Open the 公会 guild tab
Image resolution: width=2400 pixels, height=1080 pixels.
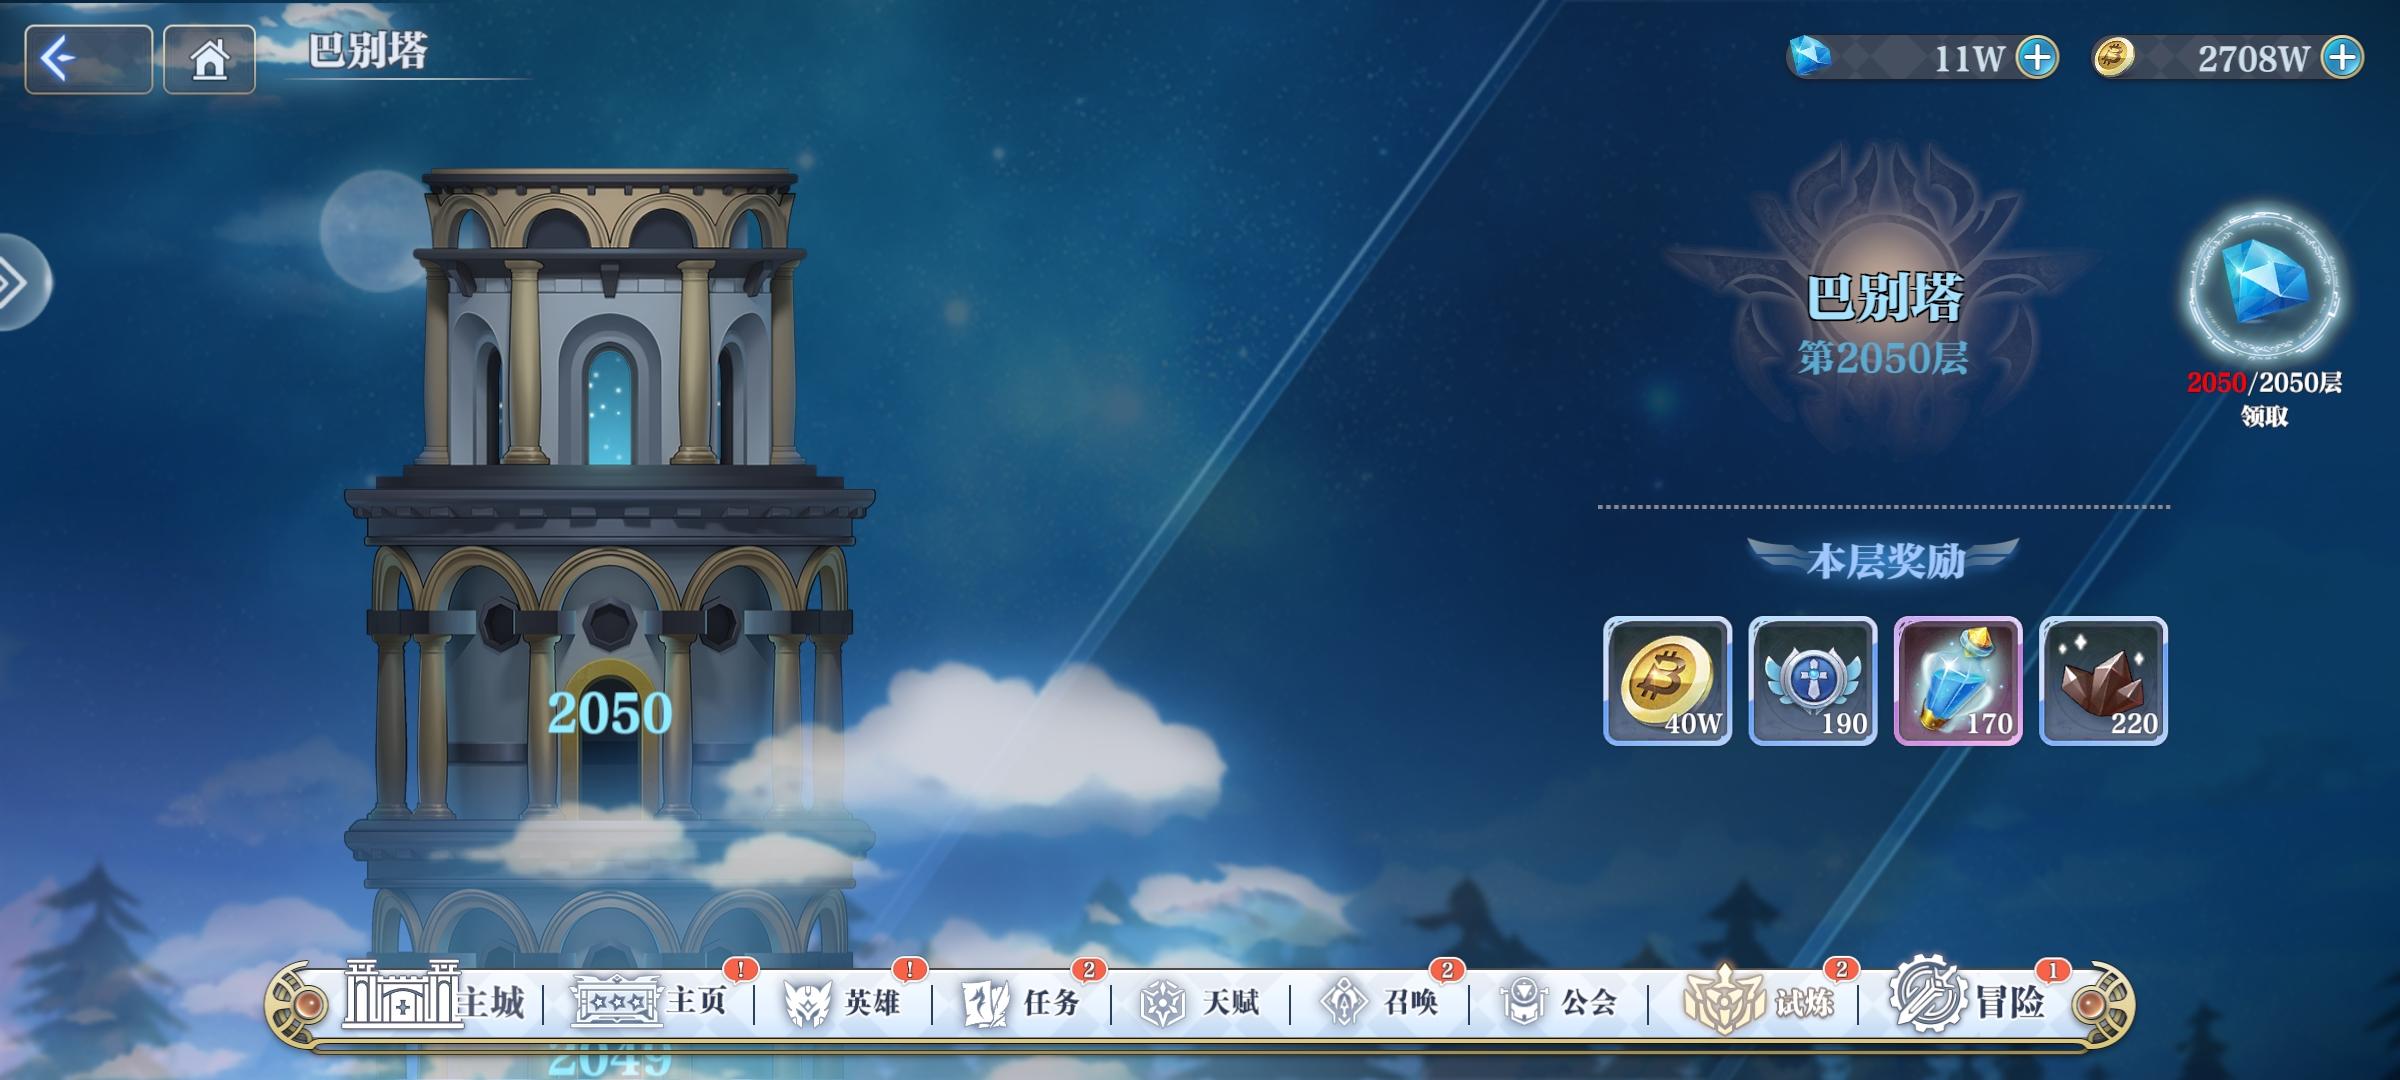[x=1558, y=1000]
